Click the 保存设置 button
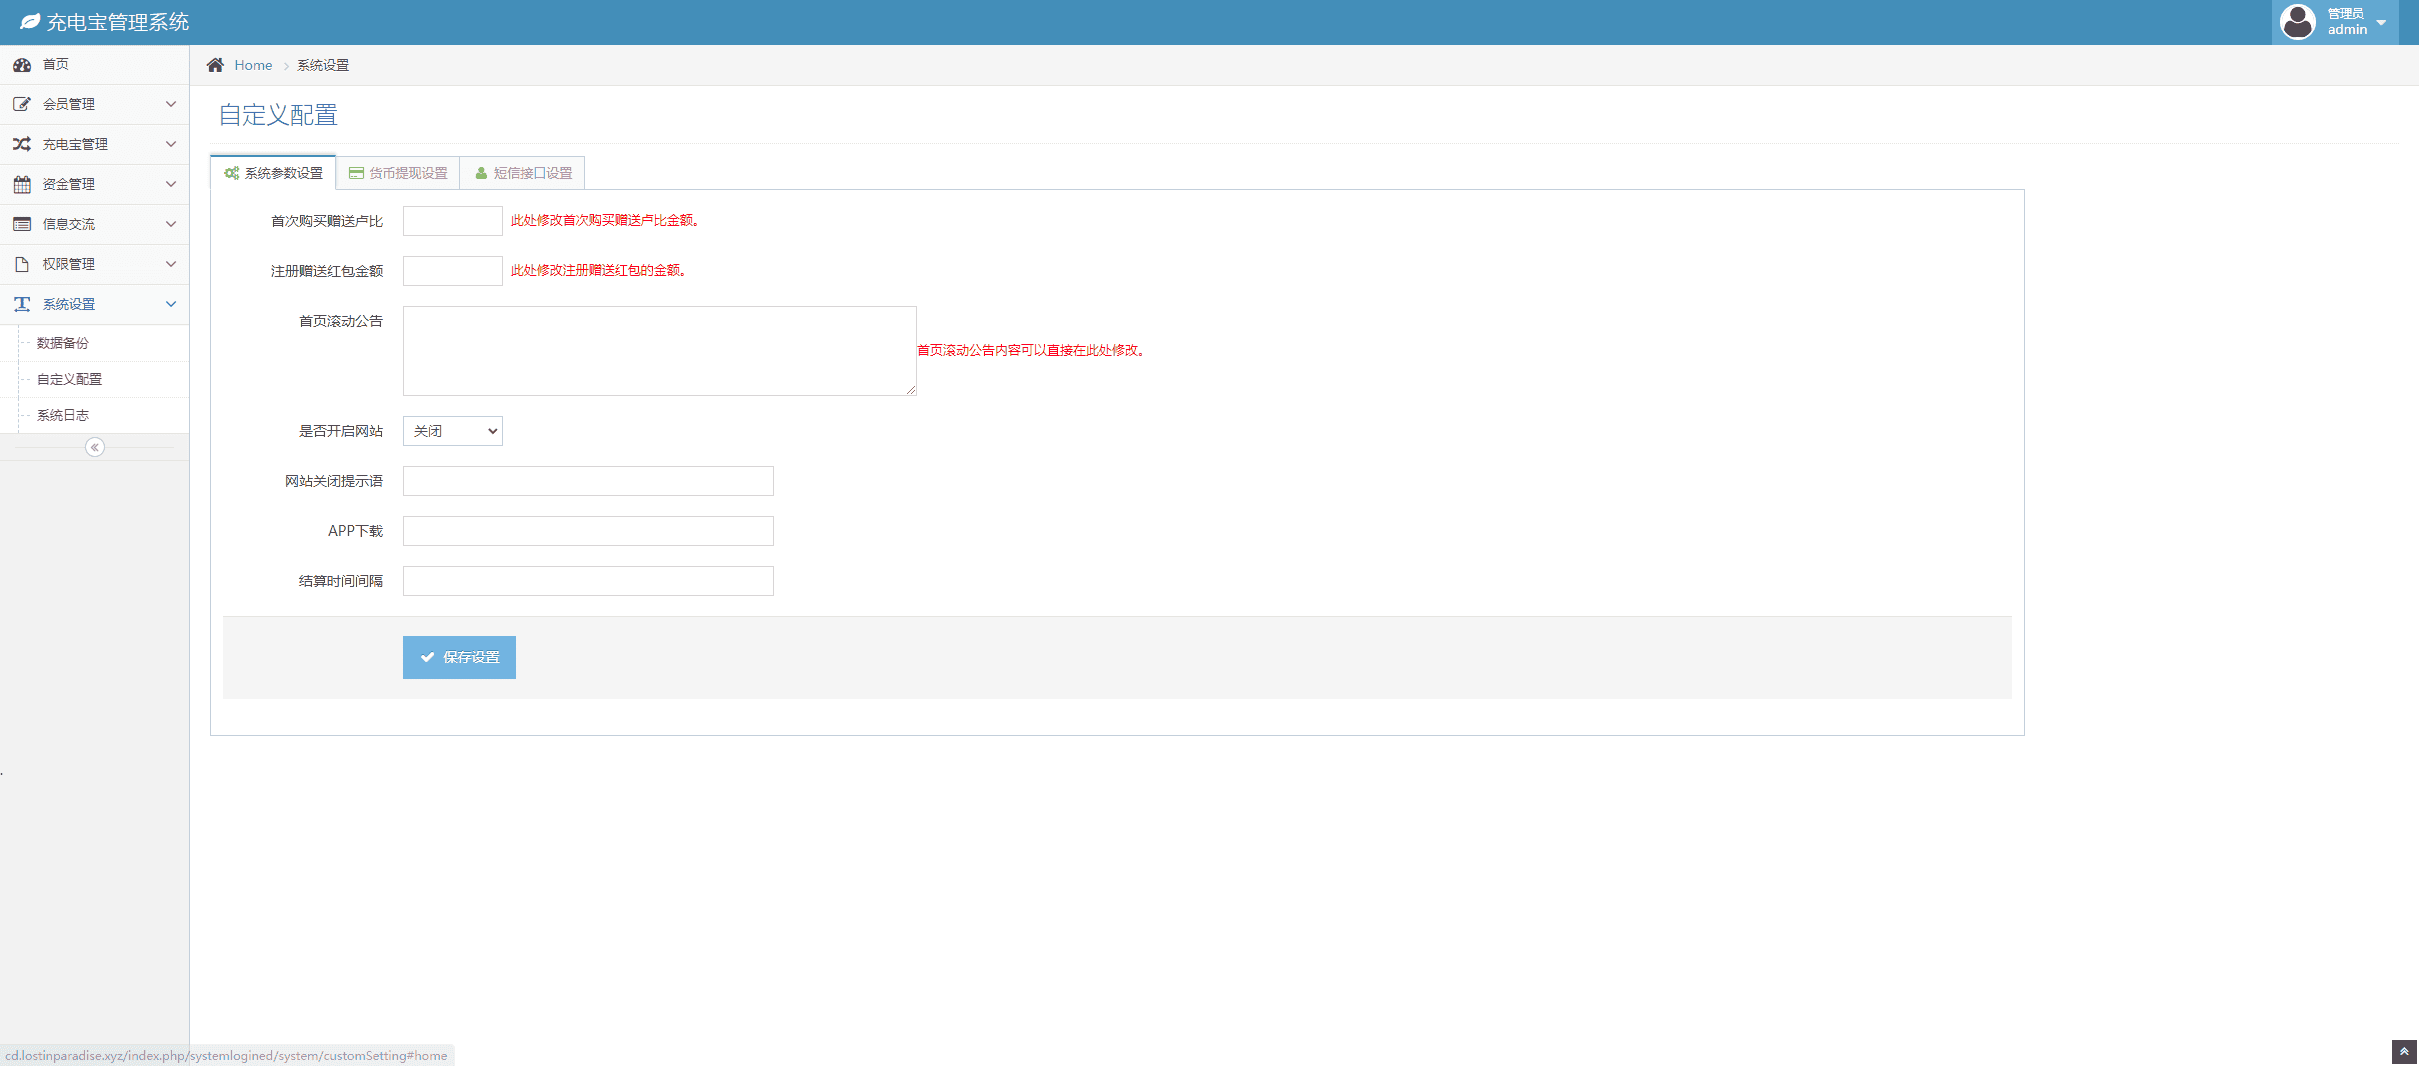The width and height of the screenshot is (2419, 1066). click(x=459, y=657)
